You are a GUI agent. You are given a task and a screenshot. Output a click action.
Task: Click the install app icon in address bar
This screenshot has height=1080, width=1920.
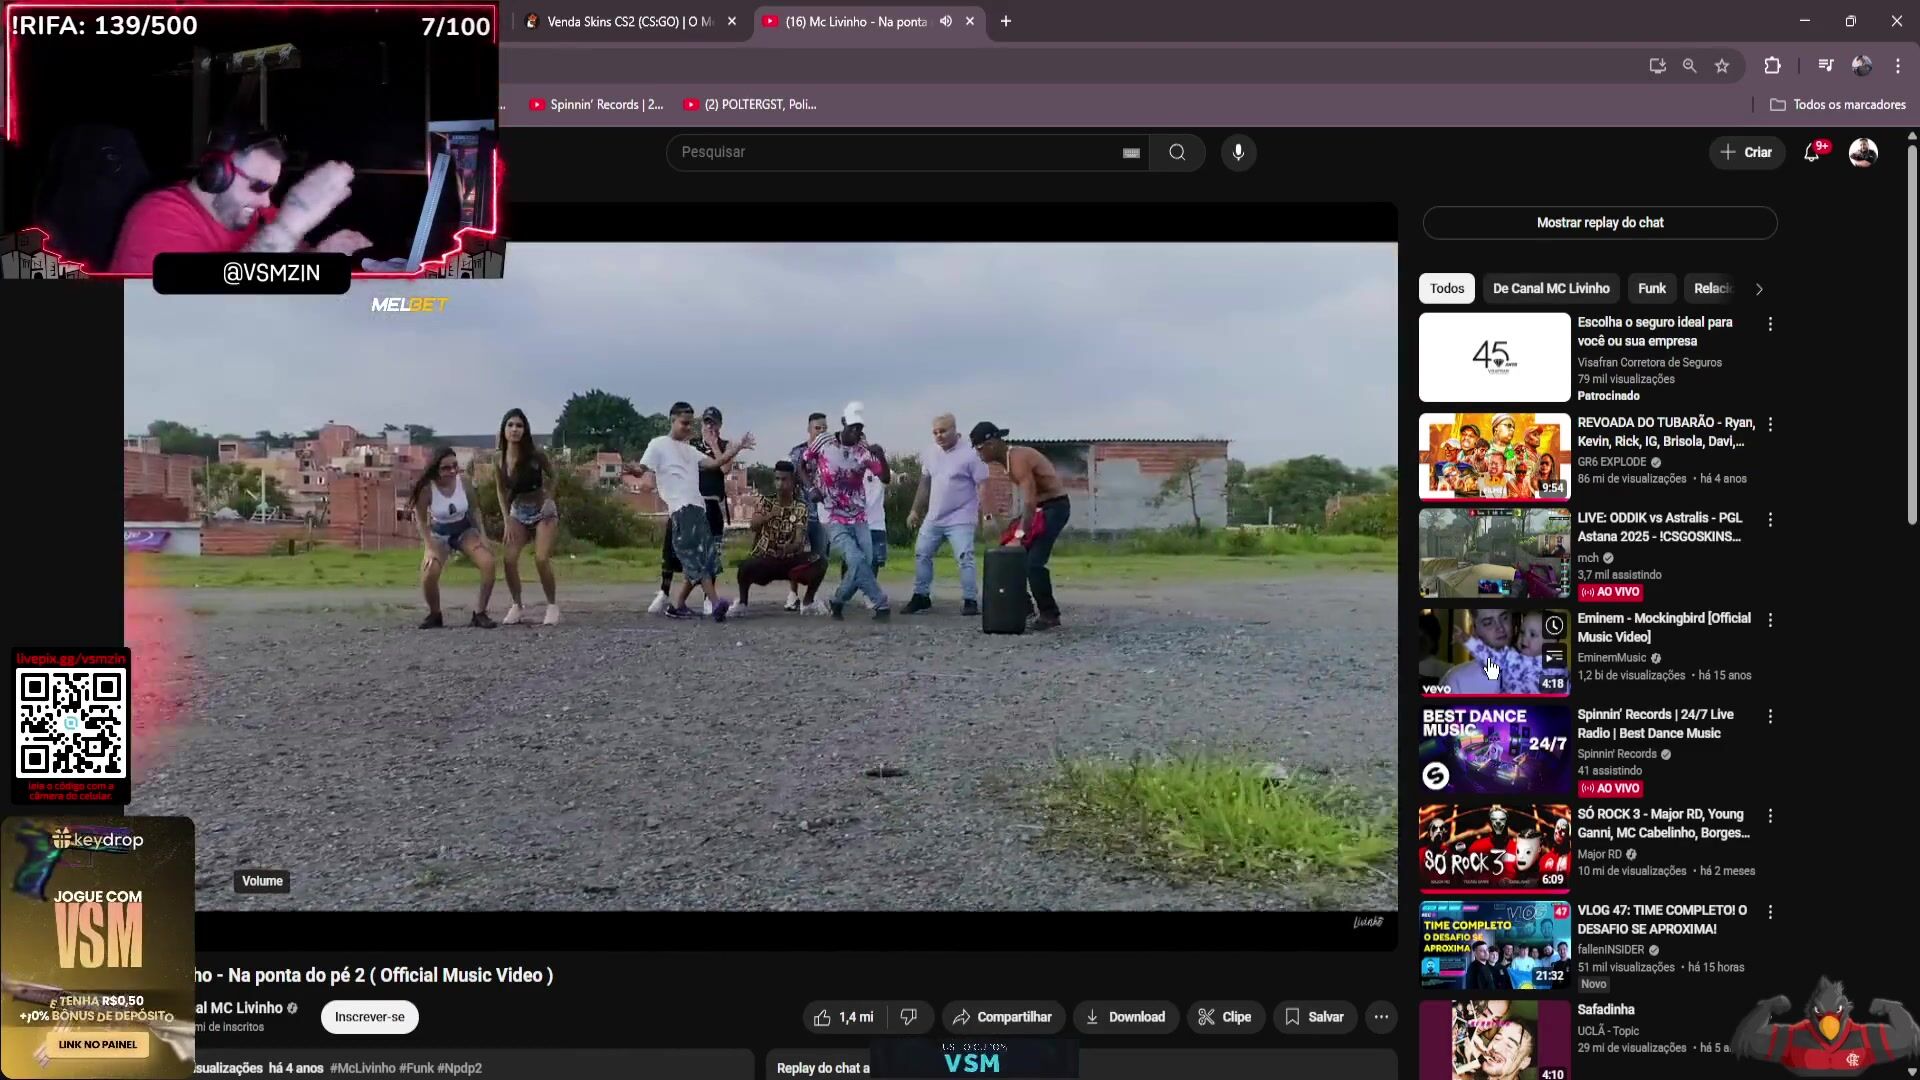pyautogui.click(x=1657, y=66)
